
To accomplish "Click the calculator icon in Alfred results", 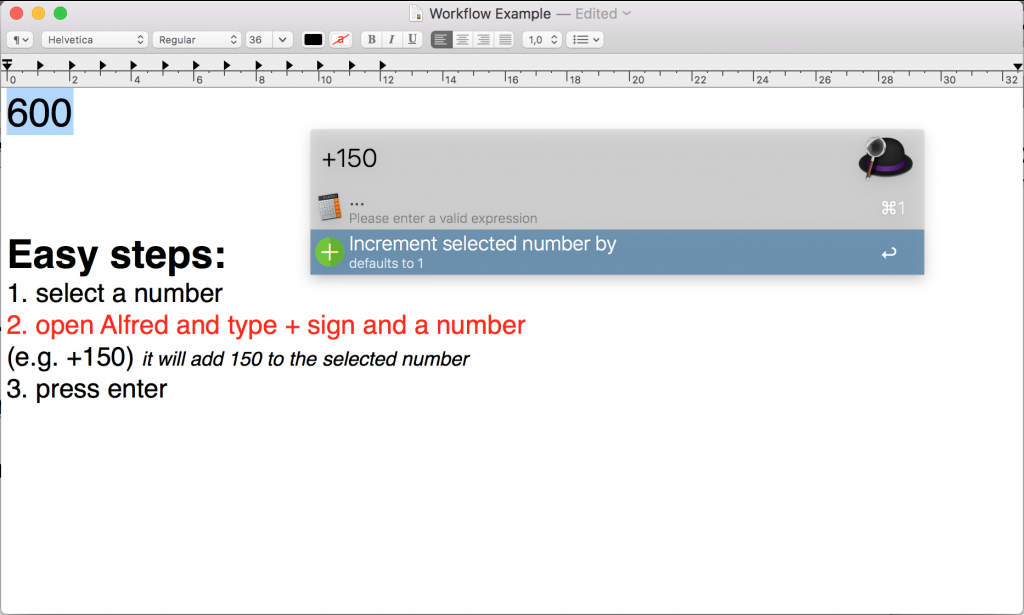I will (x=329, y=208).
